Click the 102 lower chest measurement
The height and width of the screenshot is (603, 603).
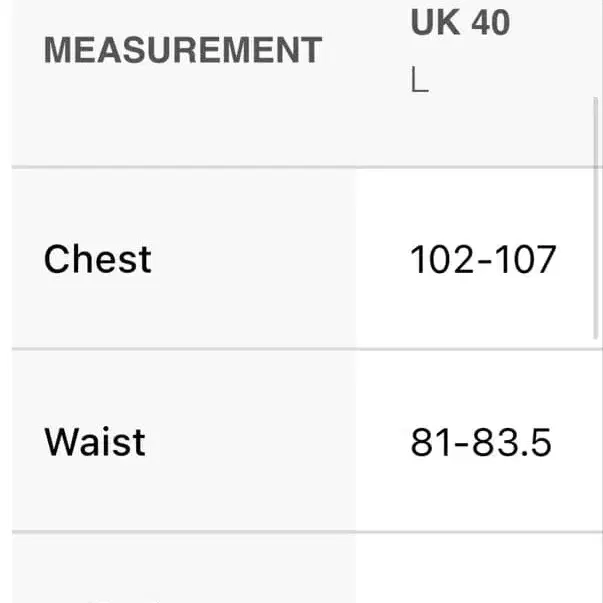442,260
